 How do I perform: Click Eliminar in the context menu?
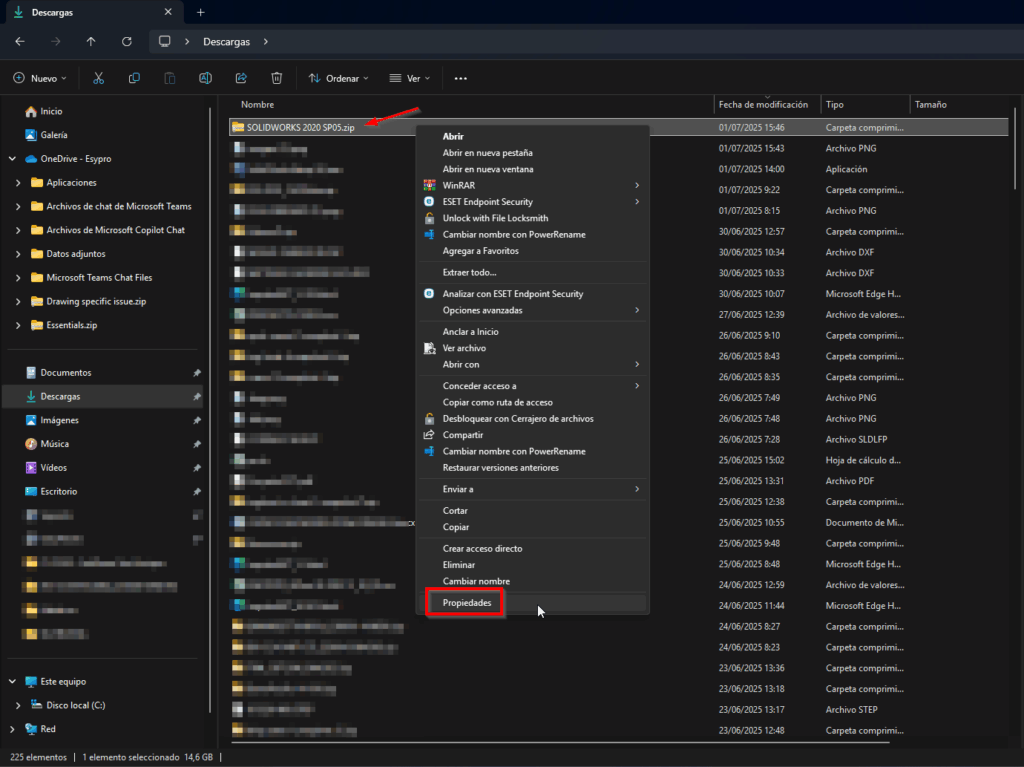(533, 565)
